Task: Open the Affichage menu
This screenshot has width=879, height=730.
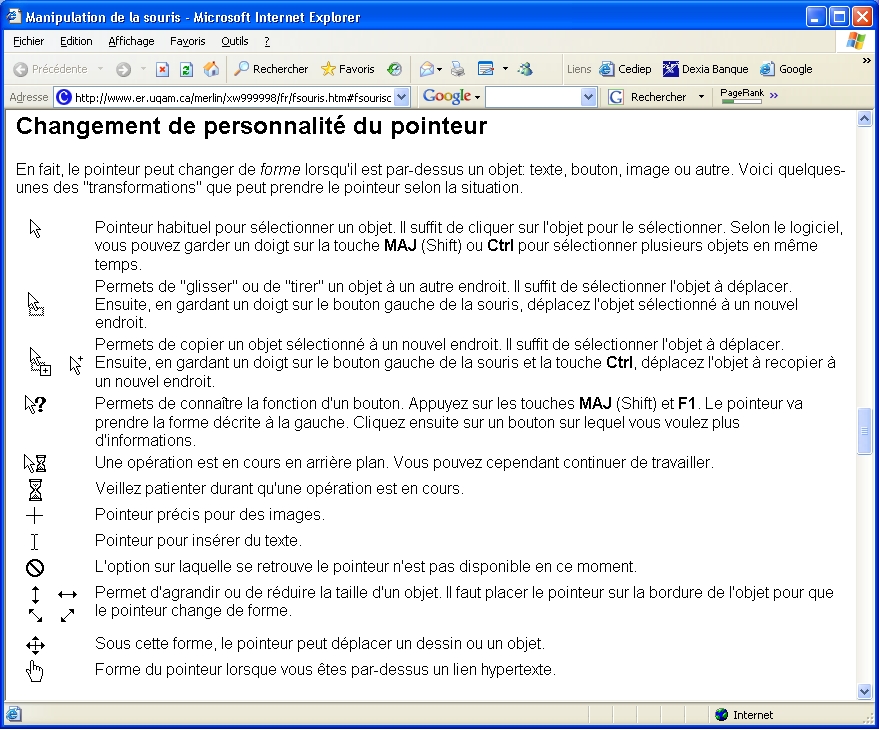Action: [x=131, y=41]
